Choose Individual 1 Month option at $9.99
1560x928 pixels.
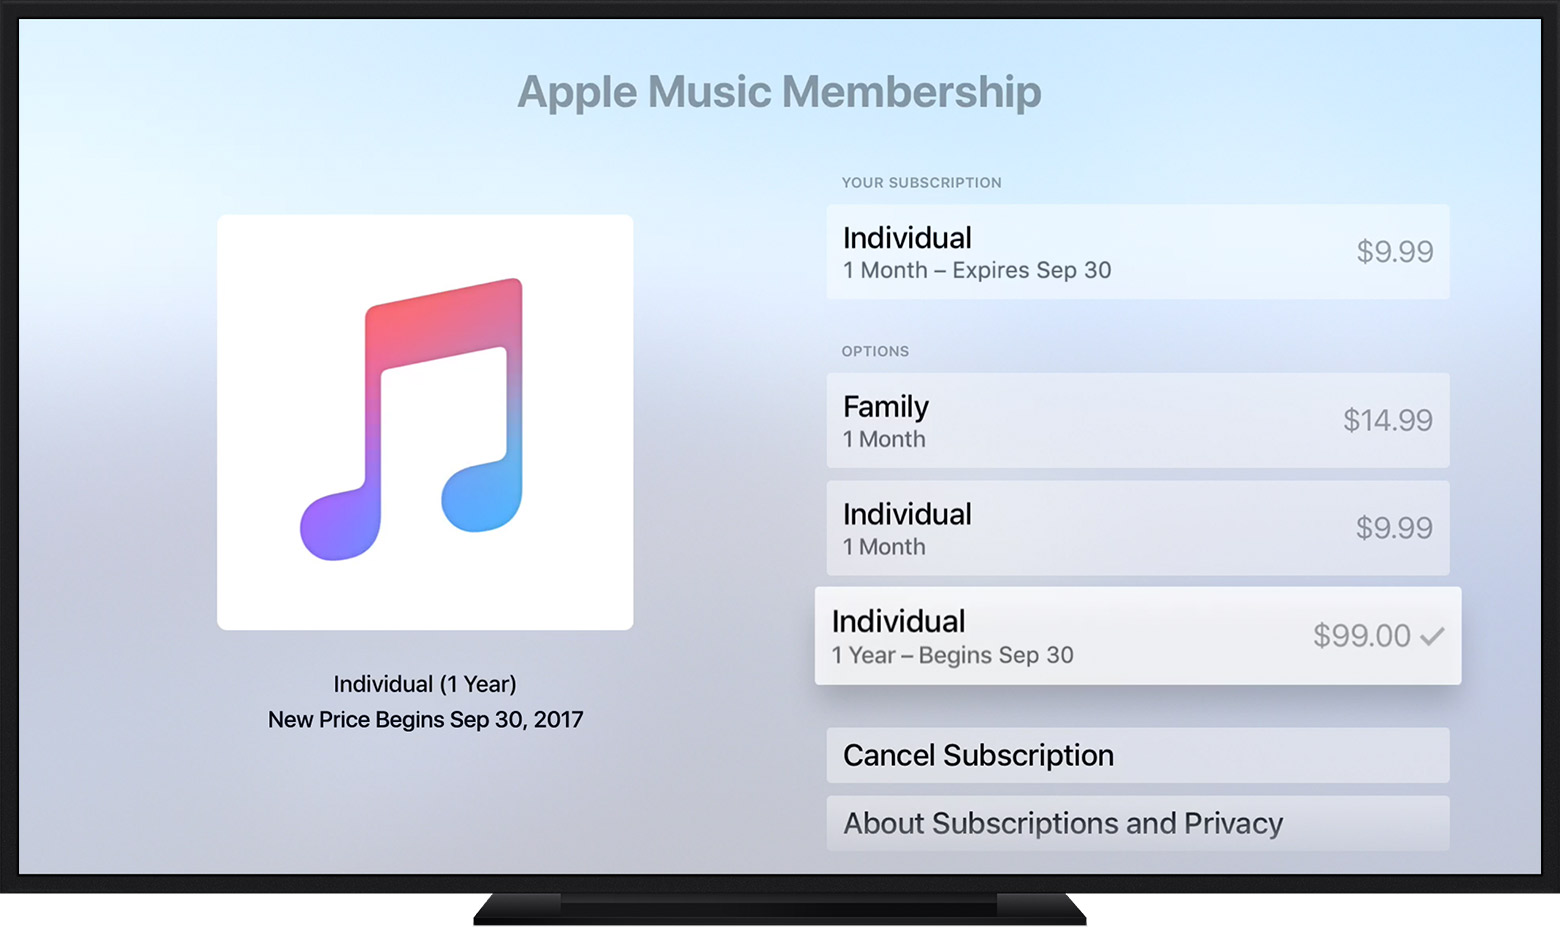[x=1138, y=528]
